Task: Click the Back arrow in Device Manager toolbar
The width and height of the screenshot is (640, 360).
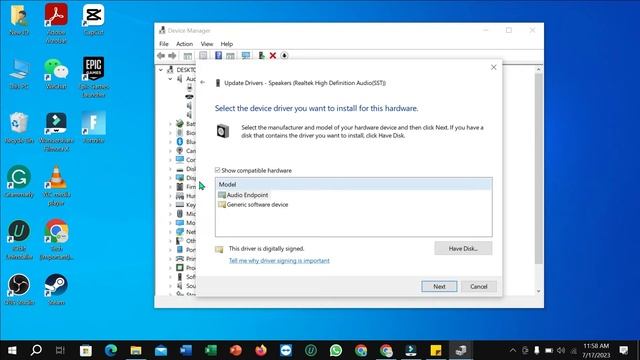Action: [161, 56]
